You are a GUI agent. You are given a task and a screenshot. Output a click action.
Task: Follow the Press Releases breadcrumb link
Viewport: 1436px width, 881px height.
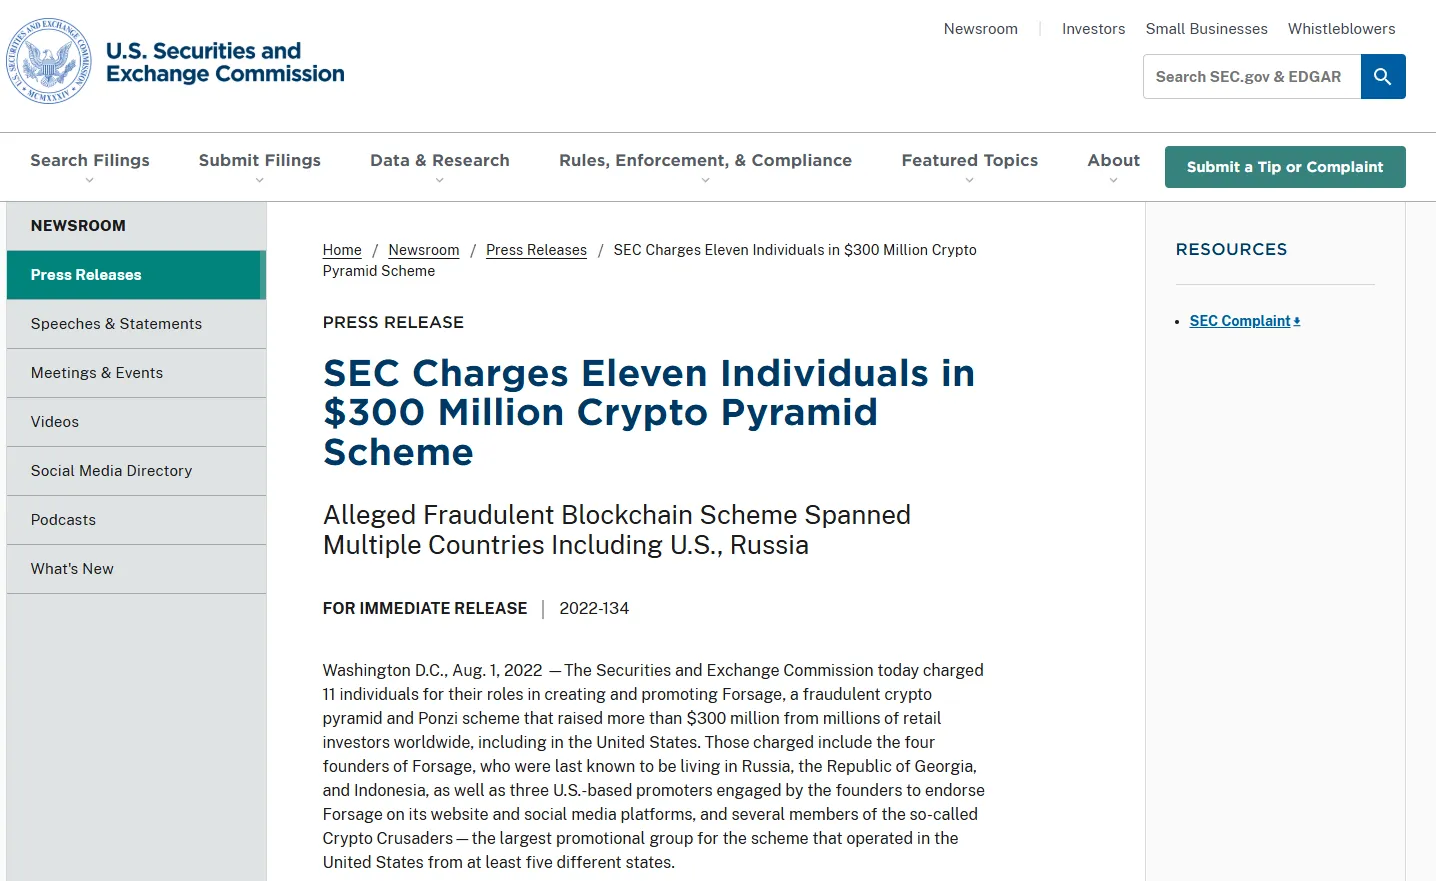tap(536, 250)
